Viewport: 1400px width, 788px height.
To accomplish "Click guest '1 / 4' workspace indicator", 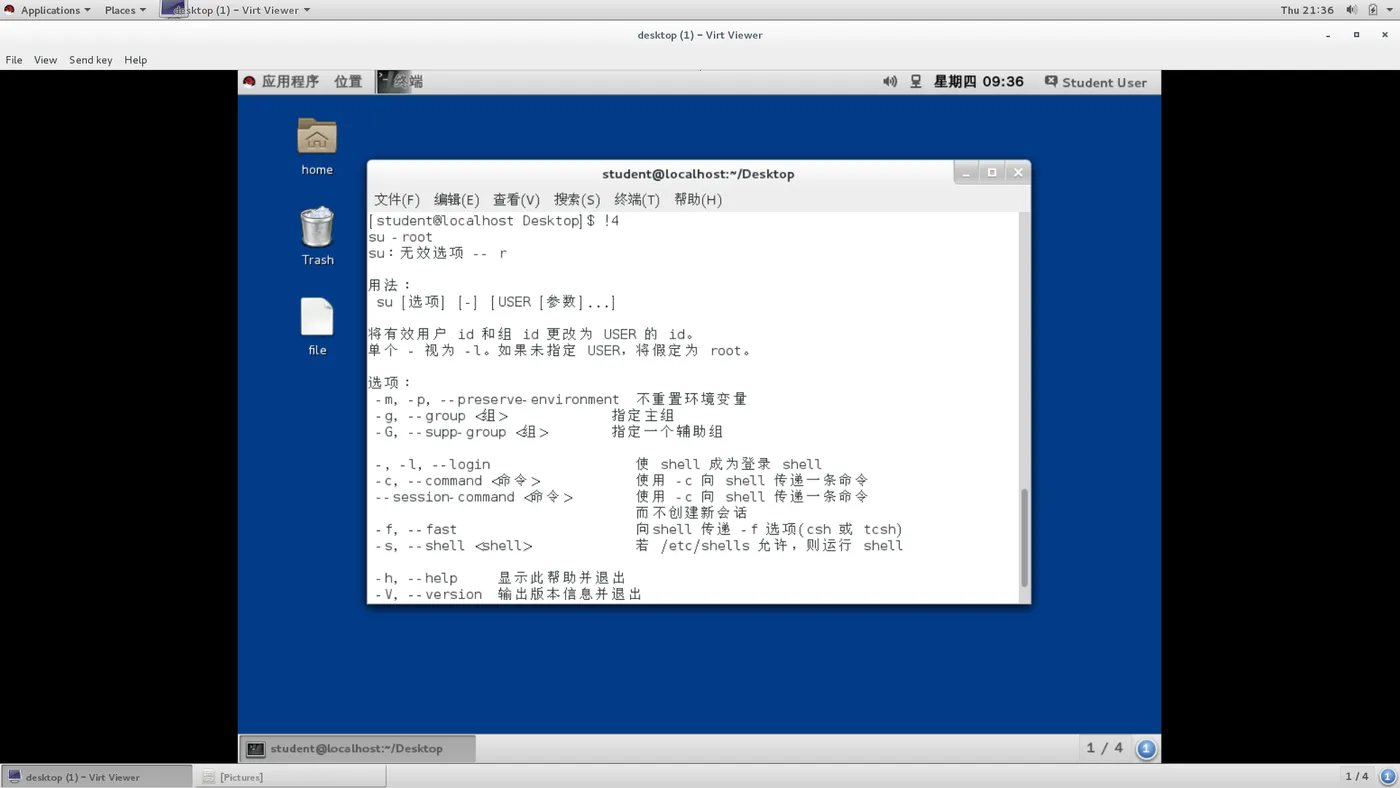I will pyautogui.click(x=1105, y=748).
